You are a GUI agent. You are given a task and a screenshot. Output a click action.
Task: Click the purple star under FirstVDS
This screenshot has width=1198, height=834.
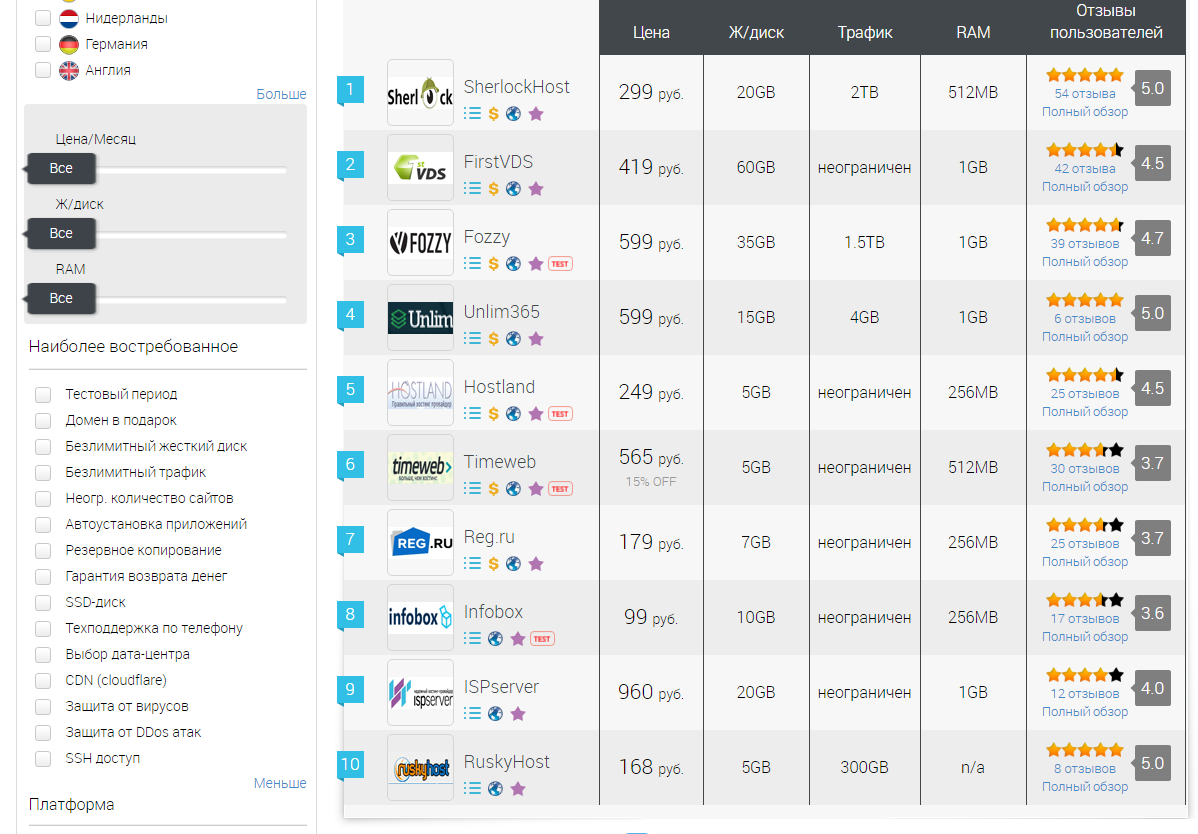[536, 189]
